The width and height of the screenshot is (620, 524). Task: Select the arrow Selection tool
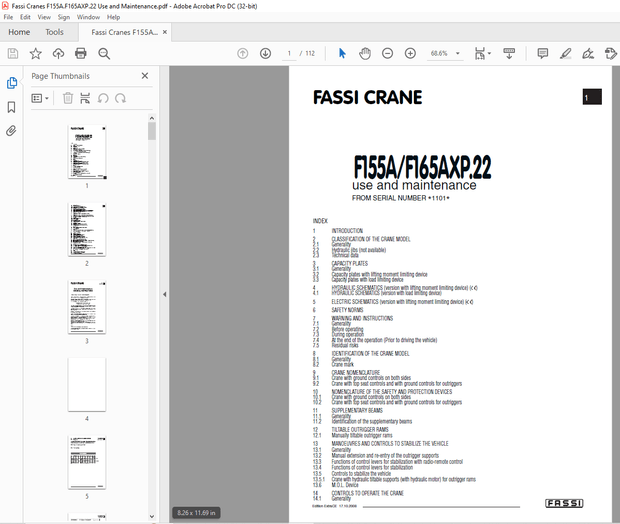click(x=342, y=53)
